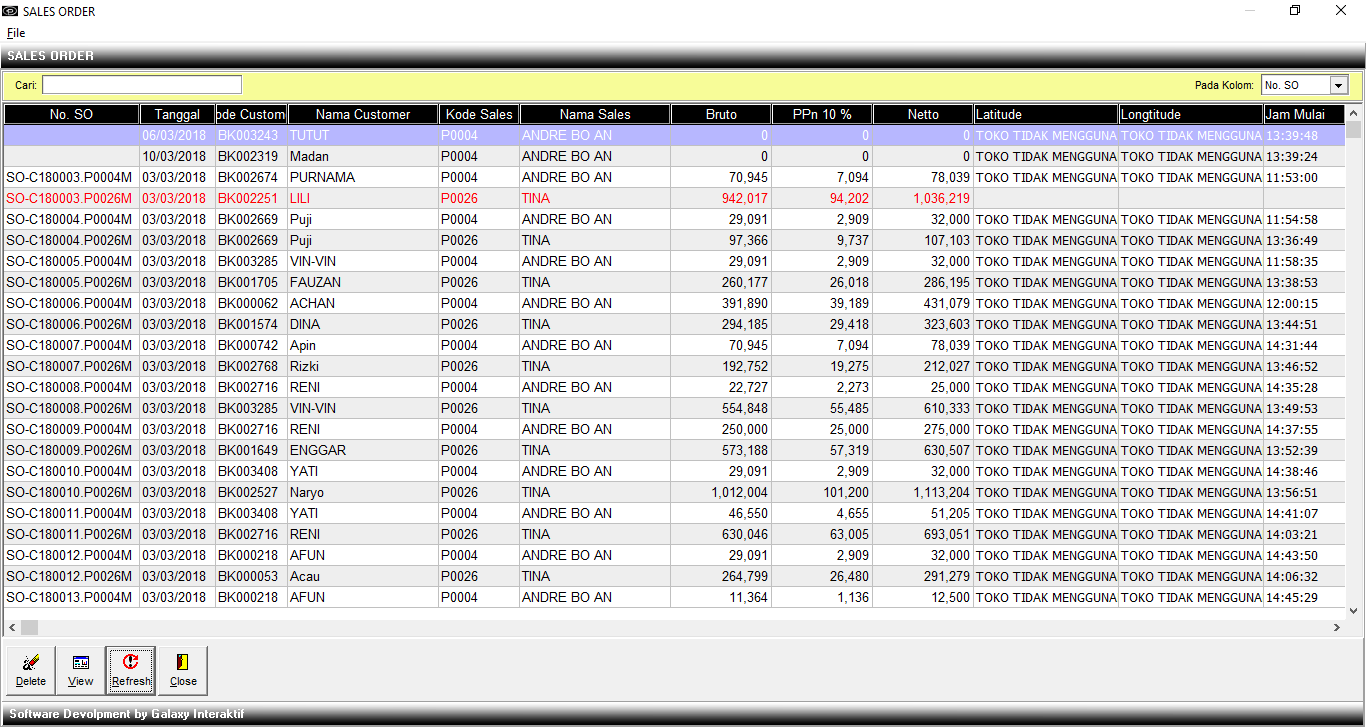Screen dimensions: 1366x728
Task: Click the scroll-down arrow of vertical scrollbar
Action: [1355, 609]
